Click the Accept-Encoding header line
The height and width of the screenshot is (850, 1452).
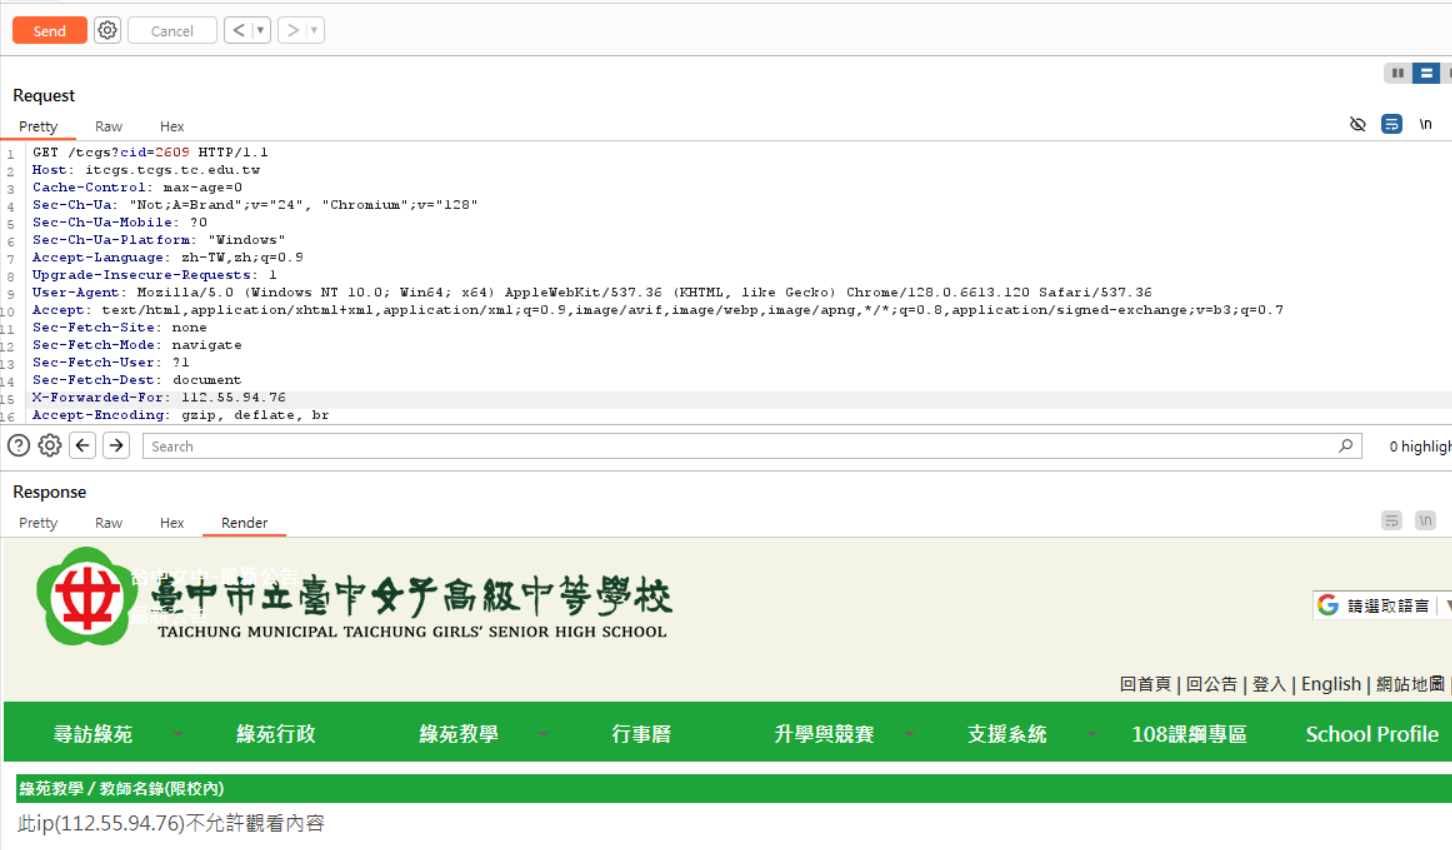(180, 415)
